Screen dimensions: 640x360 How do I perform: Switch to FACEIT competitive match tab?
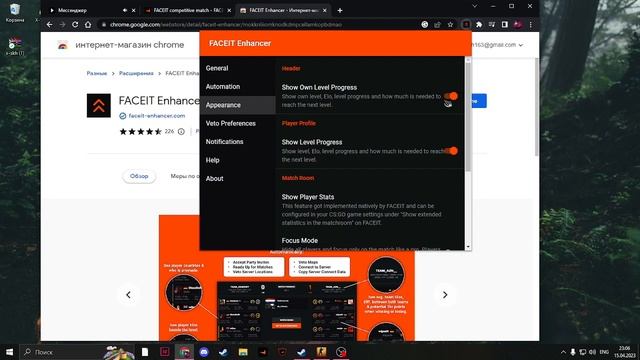(188, 10)
